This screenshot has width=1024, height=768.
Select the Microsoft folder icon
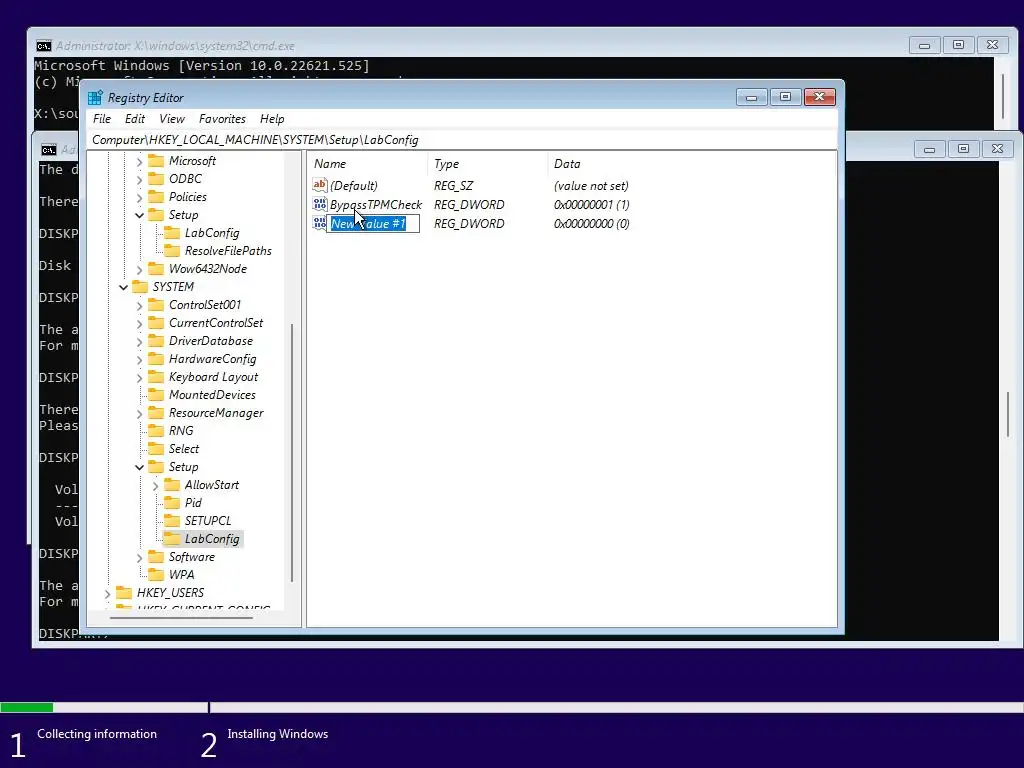[156, 161]
